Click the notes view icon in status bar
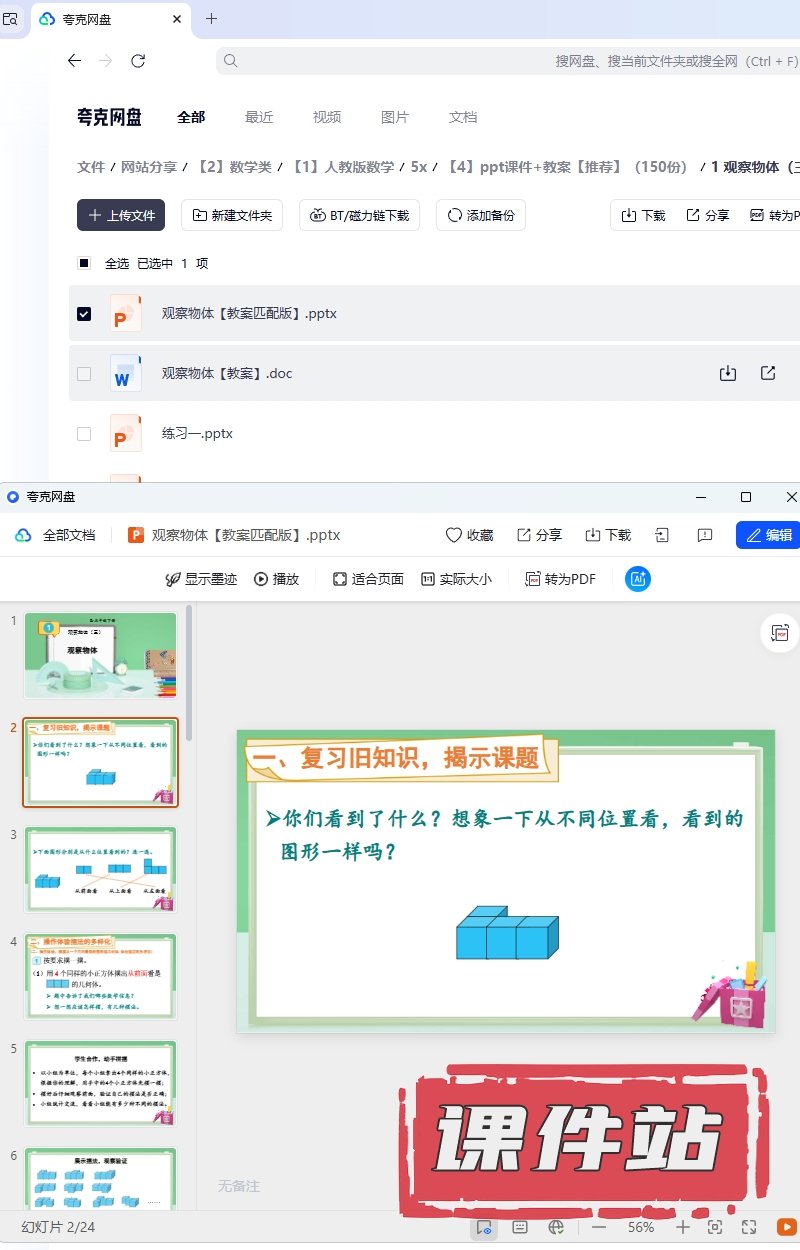 click(520, 1227)
